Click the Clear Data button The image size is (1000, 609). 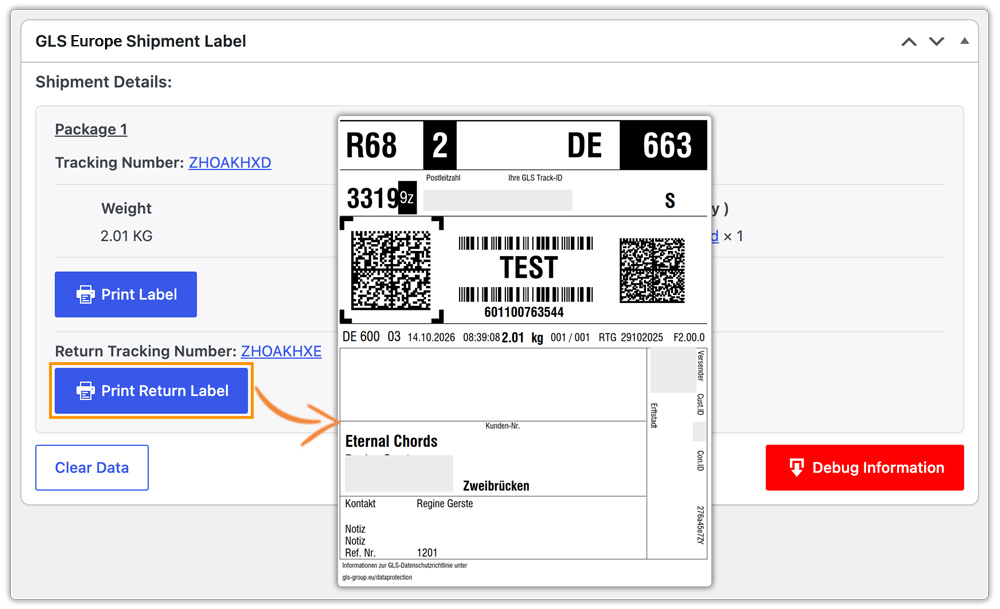(92, 467)
